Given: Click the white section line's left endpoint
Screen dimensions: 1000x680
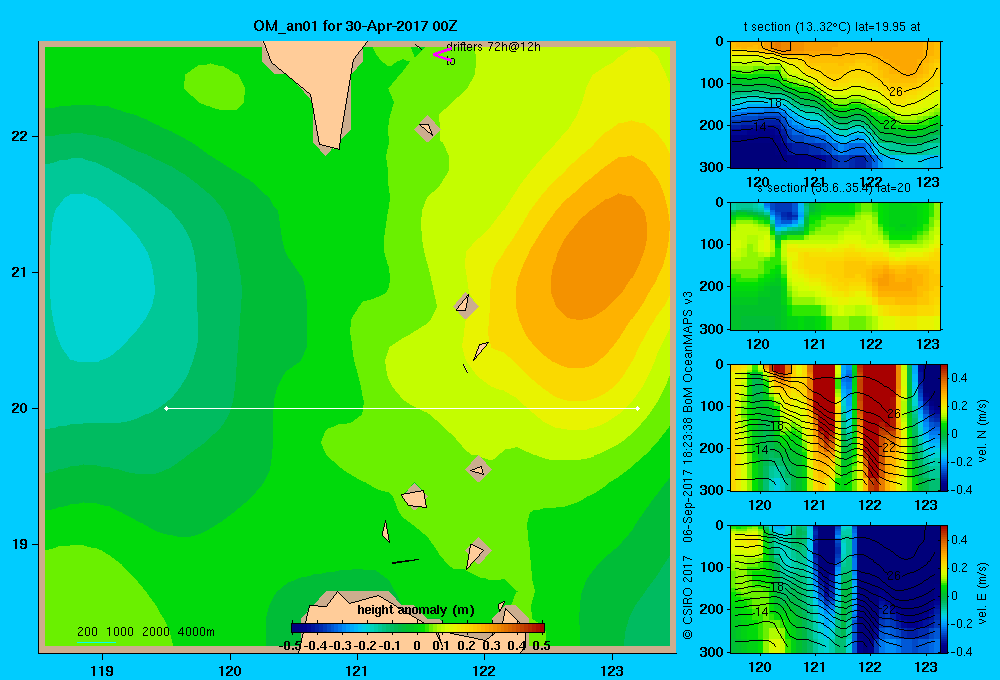Looking at the screenshot, I should pyautogui.click(x=166, y=408).
